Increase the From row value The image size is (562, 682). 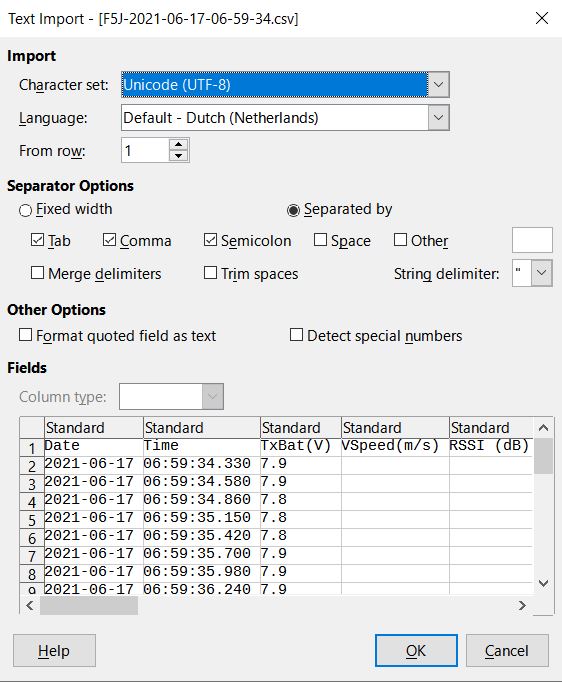[178, 145]
